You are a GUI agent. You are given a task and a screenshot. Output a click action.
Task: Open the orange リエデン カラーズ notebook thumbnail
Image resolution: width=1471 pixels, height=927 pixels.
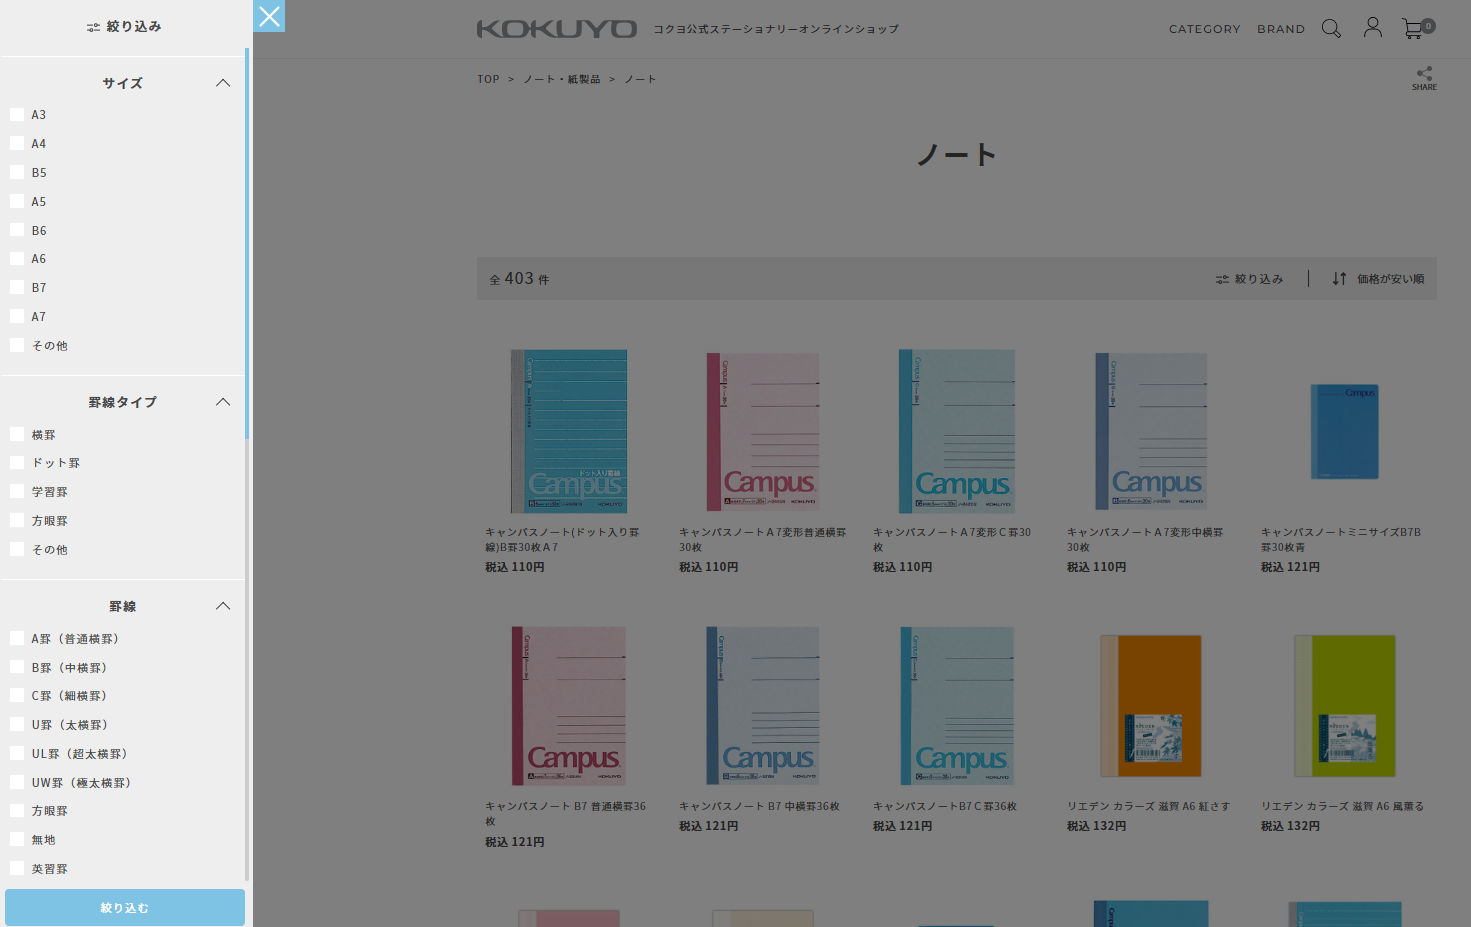click(x=1150, y=706)
